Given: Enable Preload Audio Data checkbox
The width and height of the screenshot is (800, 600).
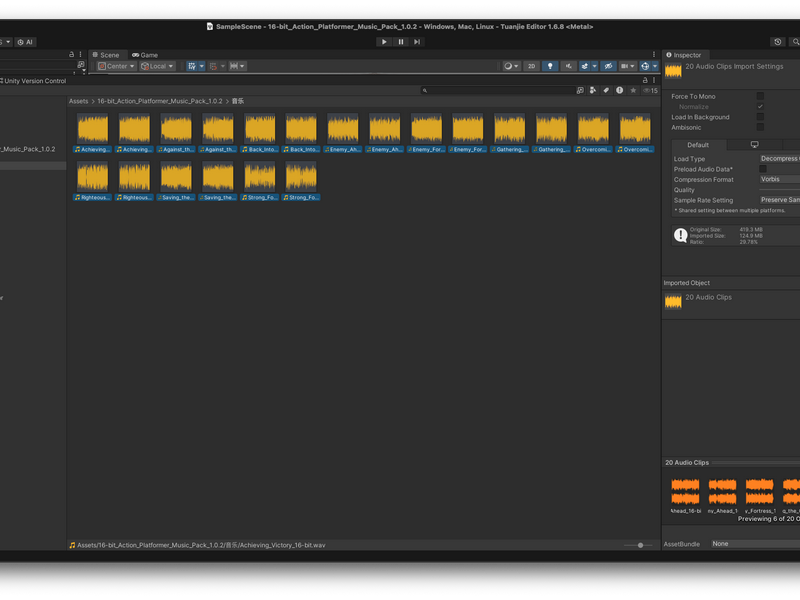Looking at the screenshot, I should pyautogui.click(x=763, y=169).
